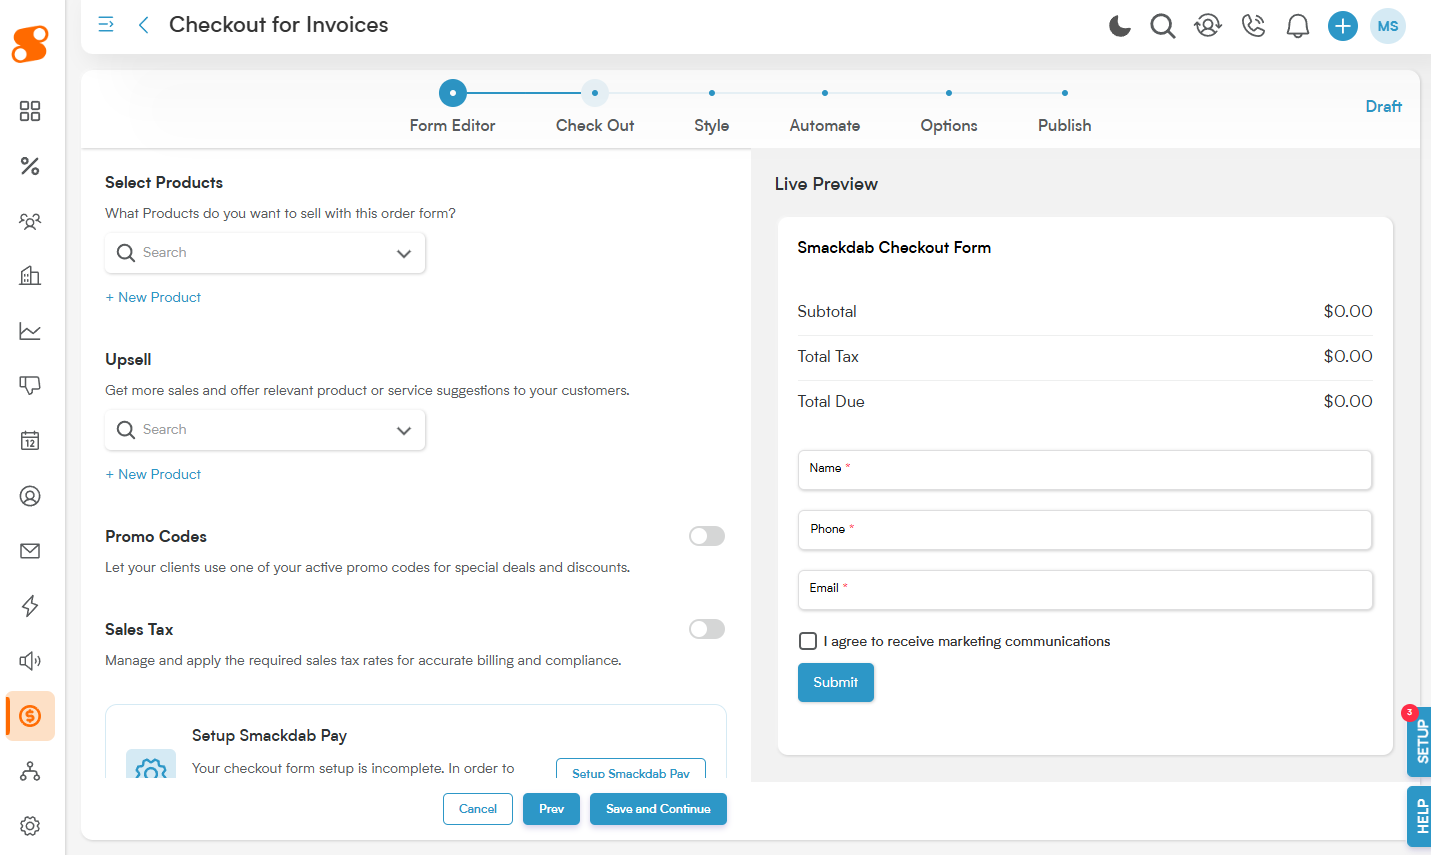Screen dimensions: 1431x855
Task: Click the Smackdab Checkout Form title
Action: [x=894, y=247]
